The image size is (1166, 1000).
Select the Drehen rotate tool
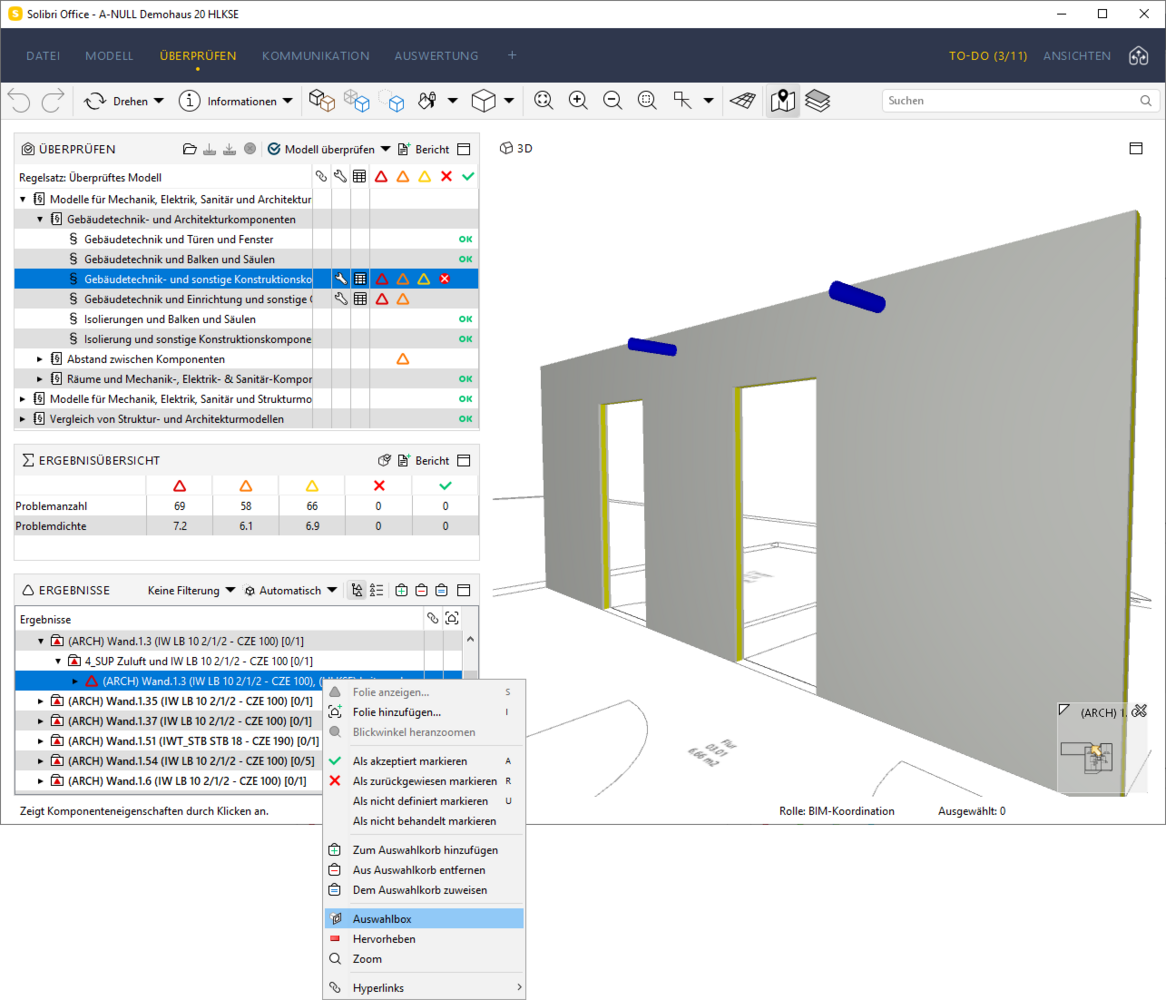116,101
